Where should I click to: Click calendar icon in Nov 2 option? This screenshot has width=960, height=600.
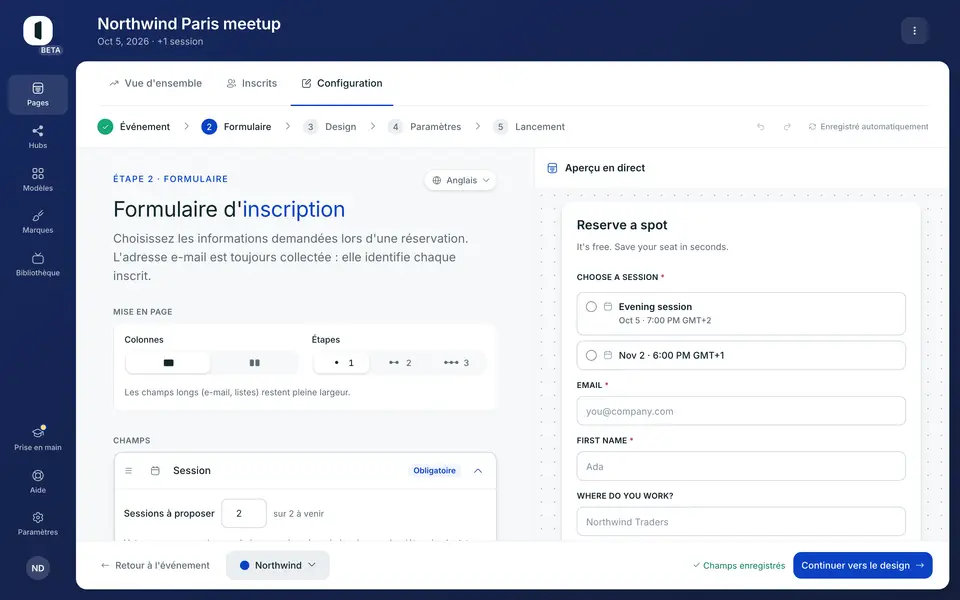pos(608,355)
